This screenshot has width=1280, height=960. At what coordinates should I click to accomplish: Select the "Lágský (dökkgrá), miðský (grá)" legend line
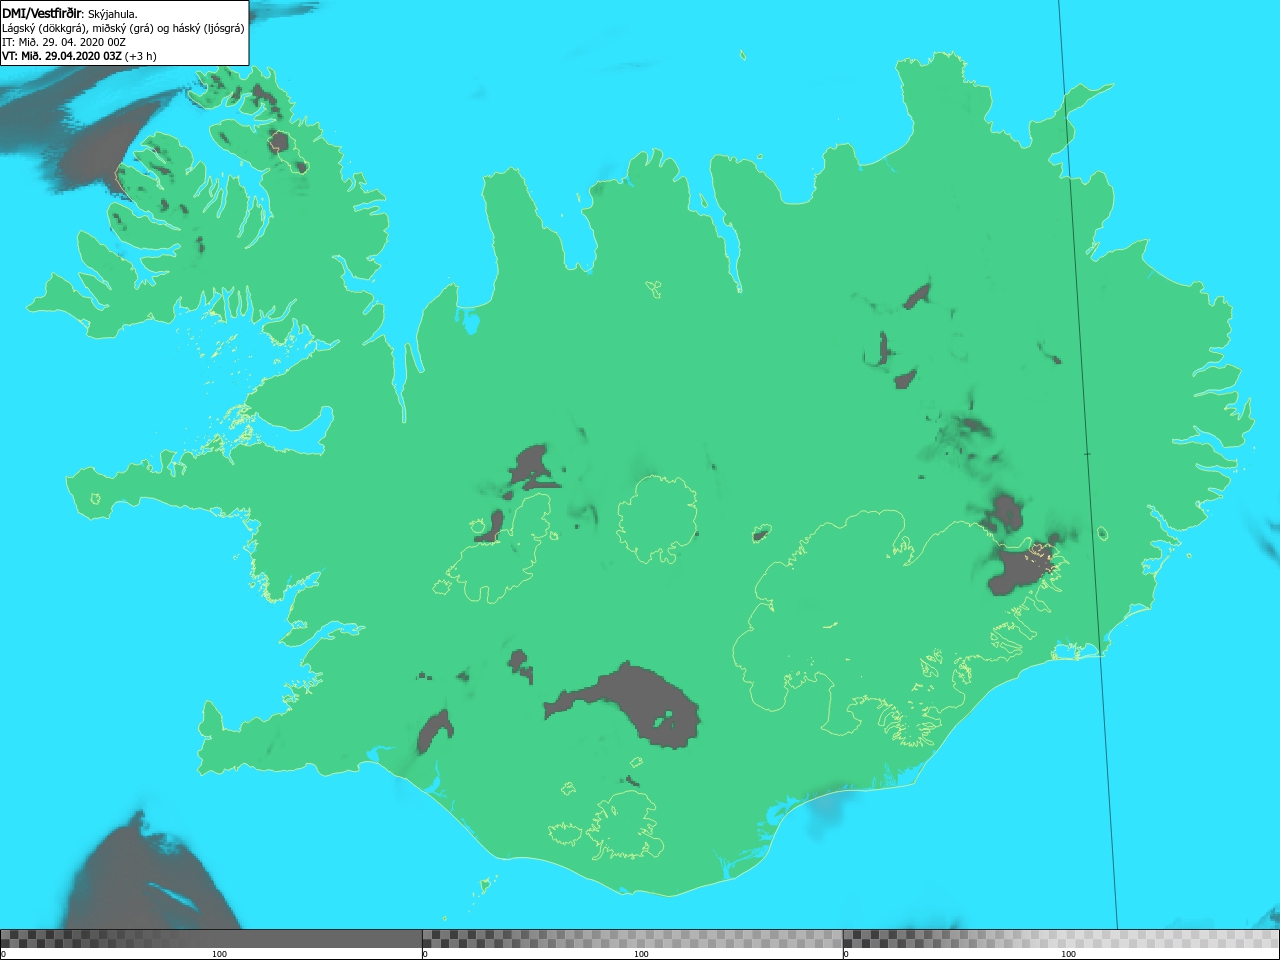click(x=123, y=28)
